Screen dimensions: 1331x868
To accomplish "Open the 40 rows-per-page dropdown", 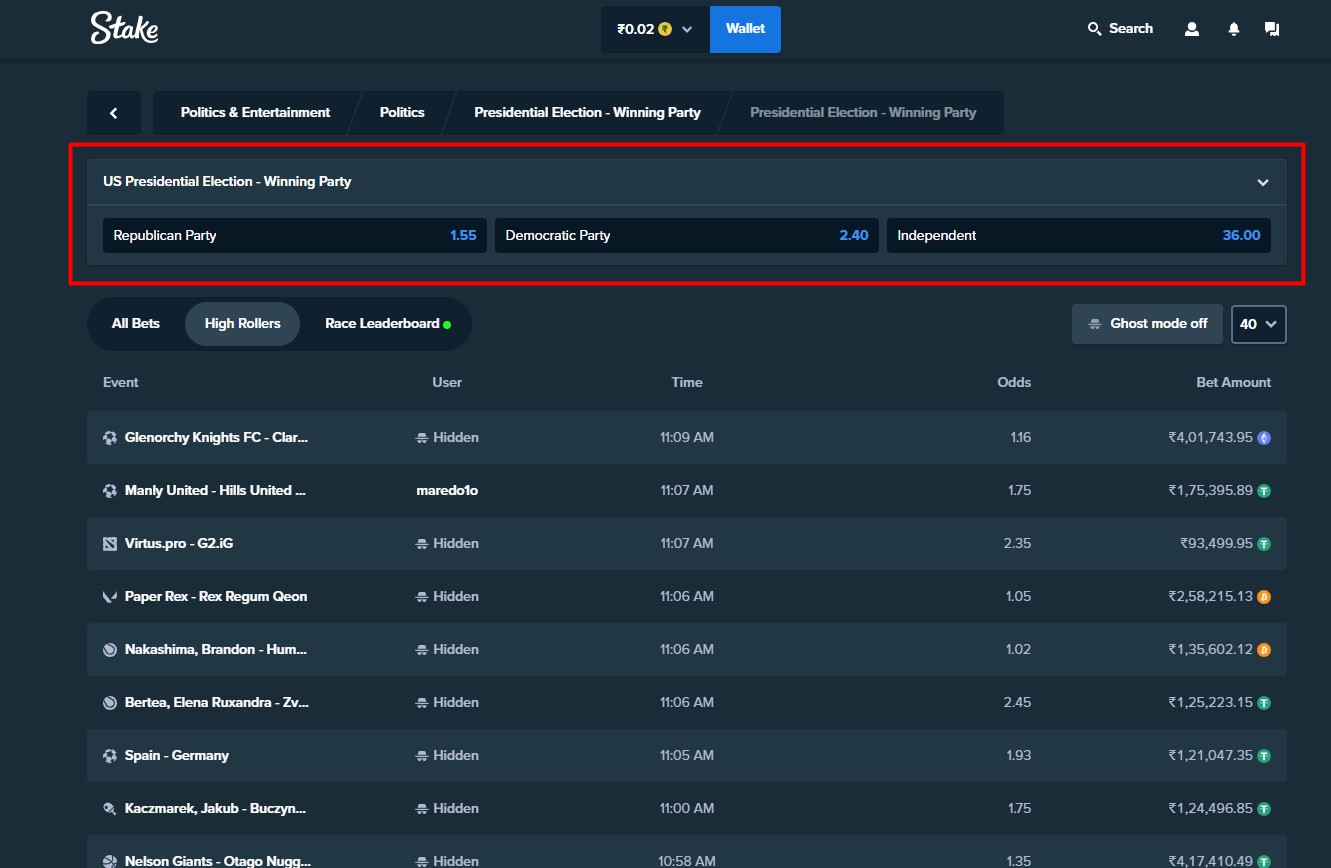I will click(x=1259, y=324).
